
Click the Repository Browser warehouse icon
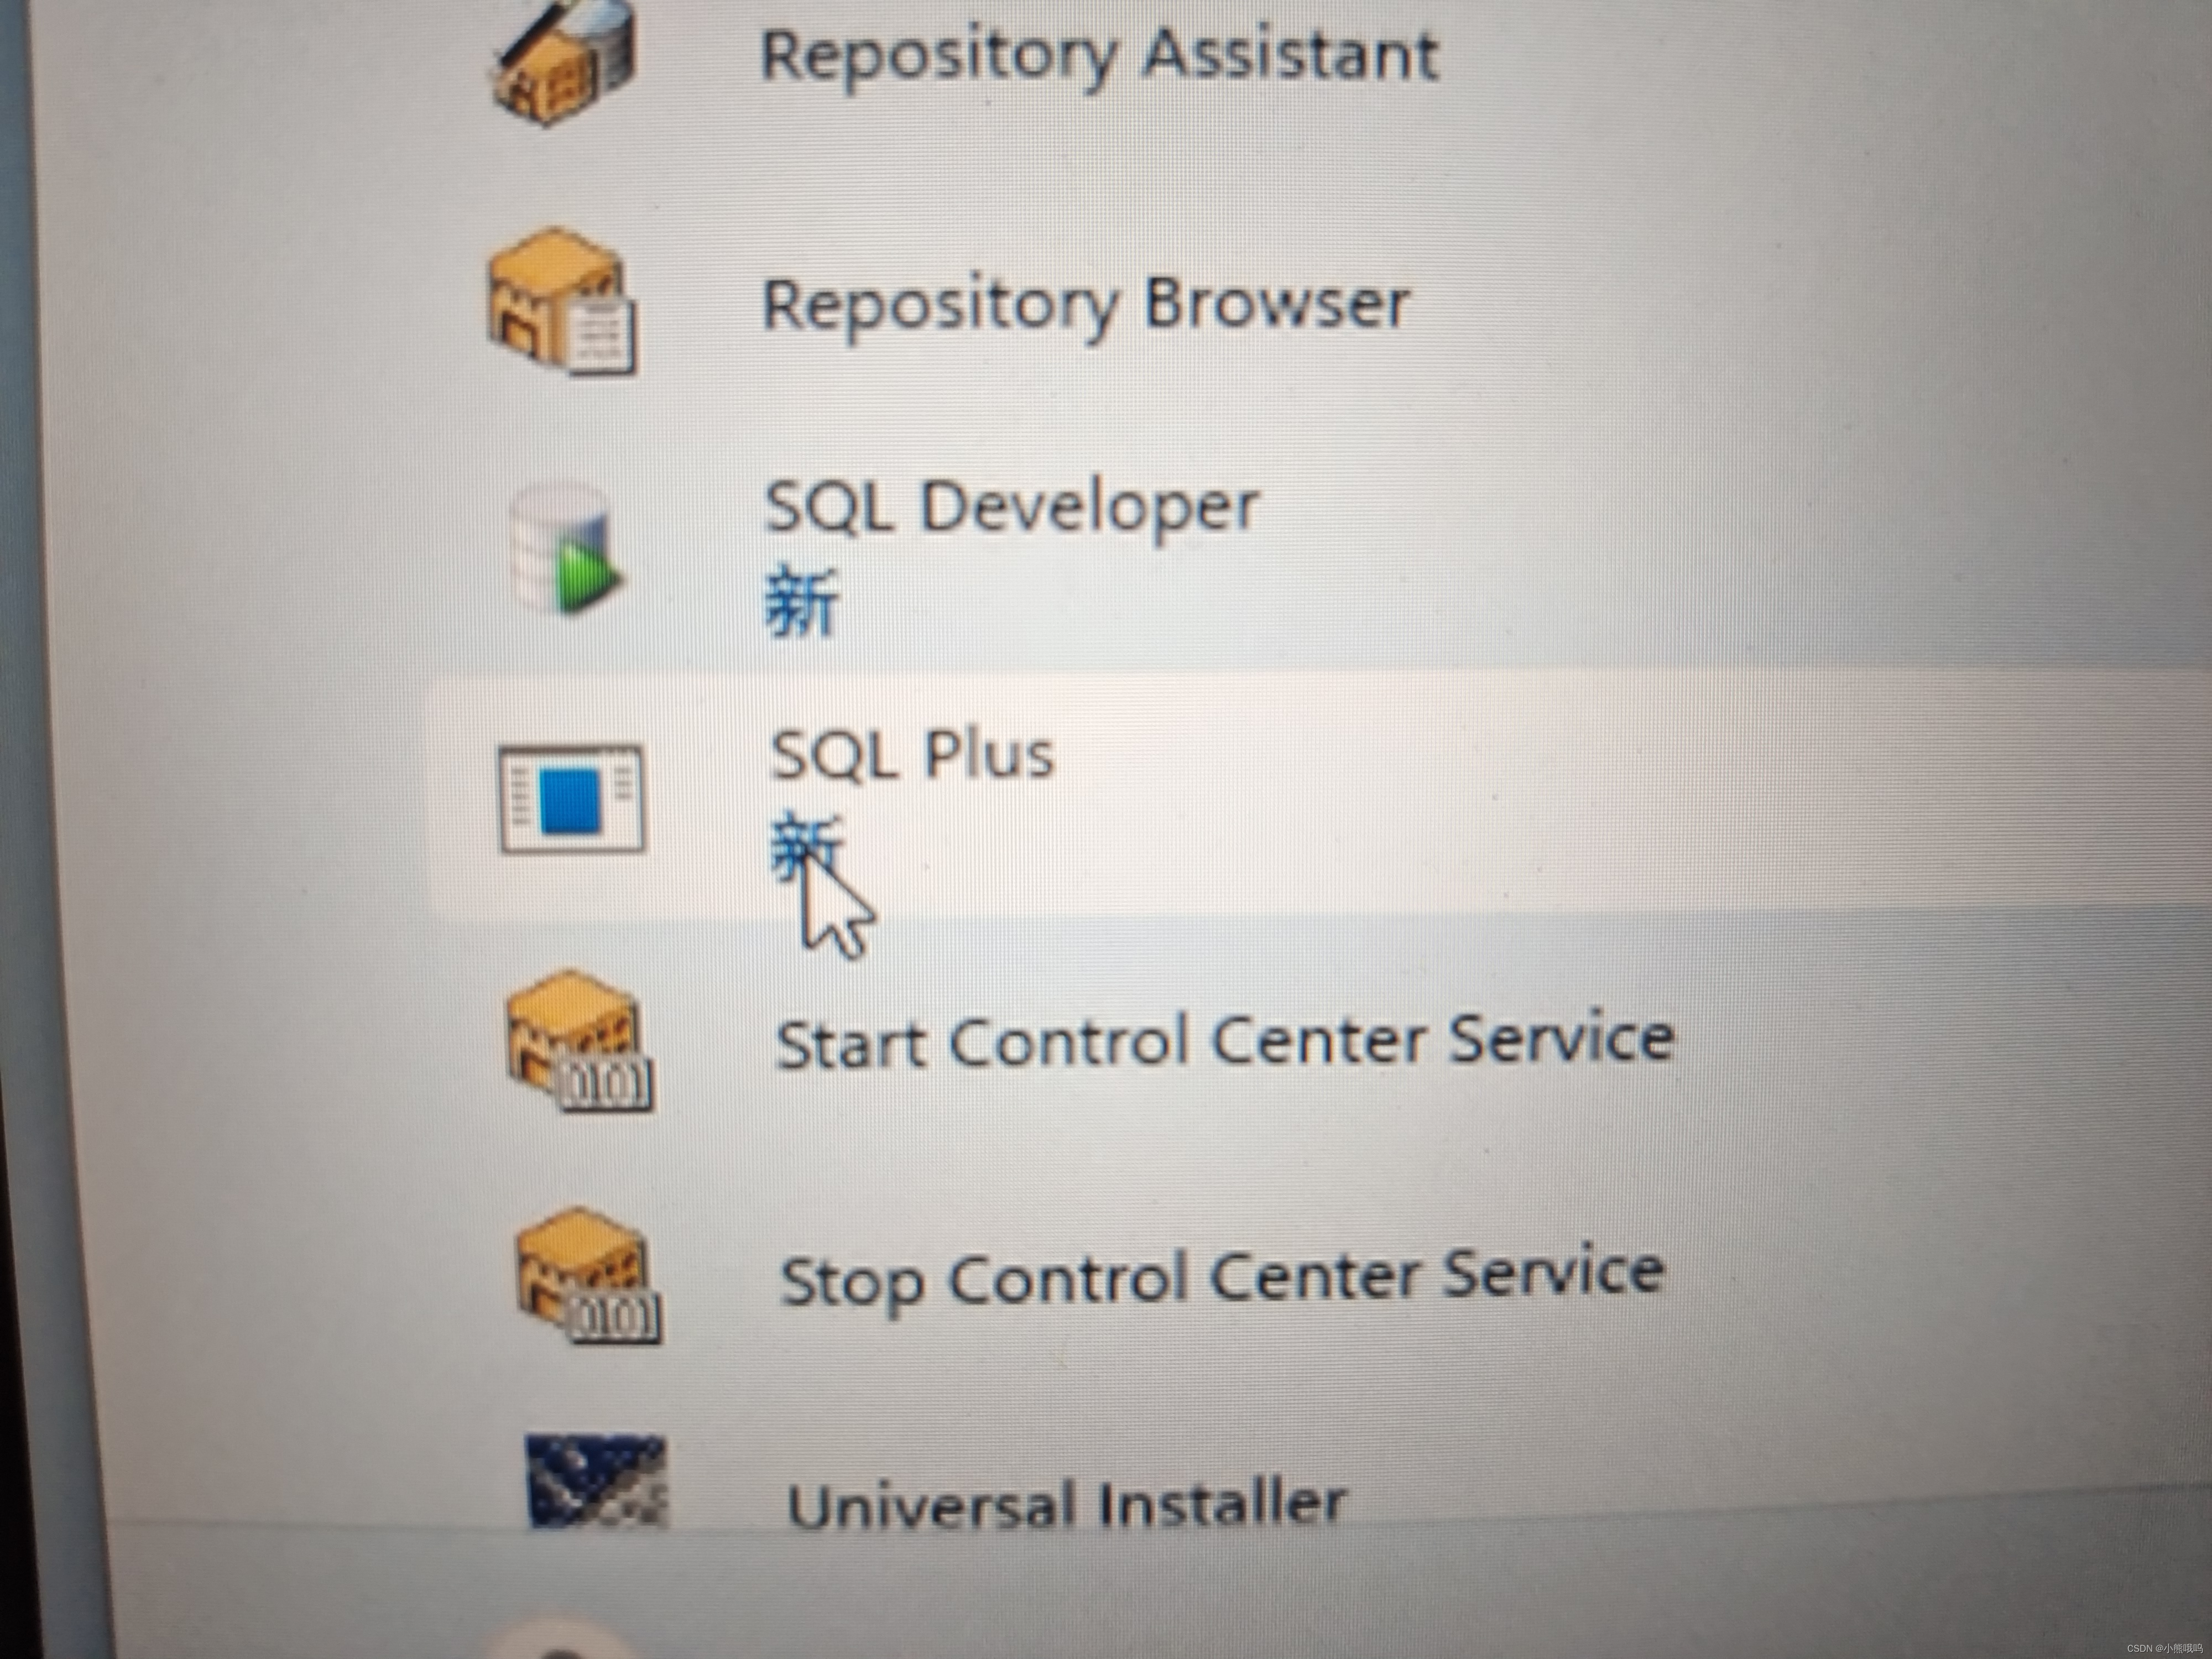(x=561, y=301)
